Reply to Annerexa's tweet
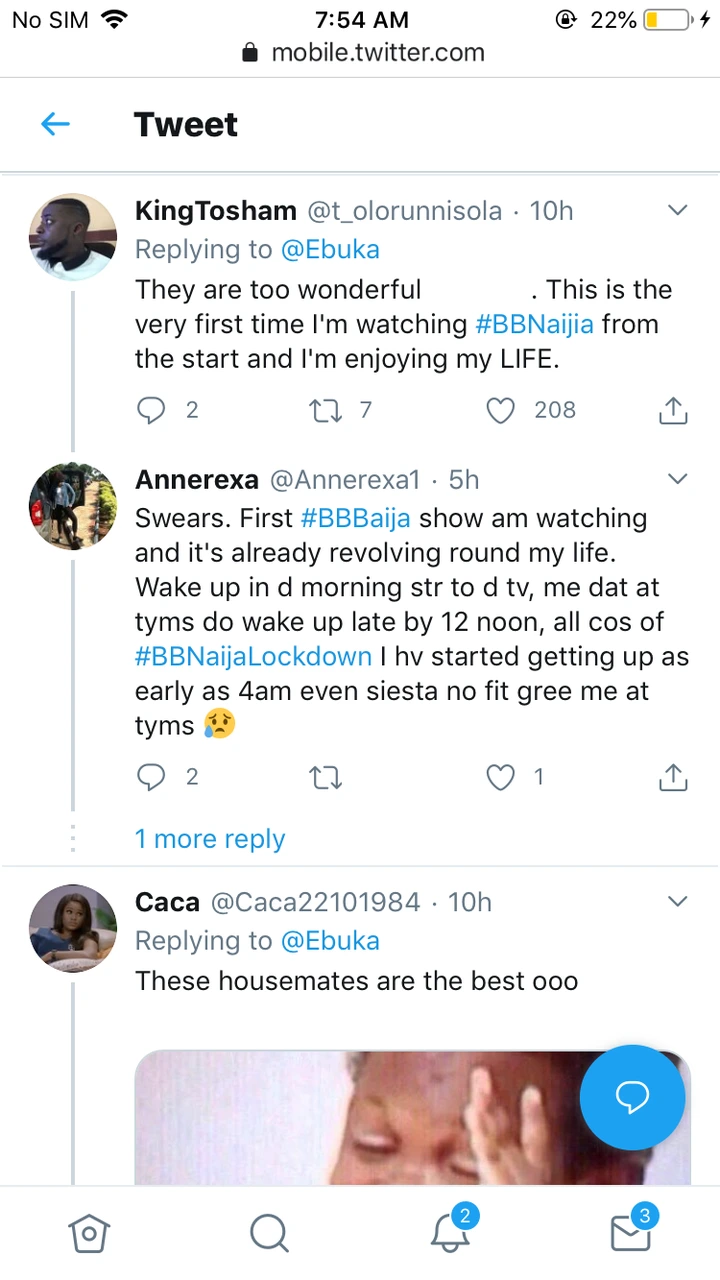 click(151, 777)
